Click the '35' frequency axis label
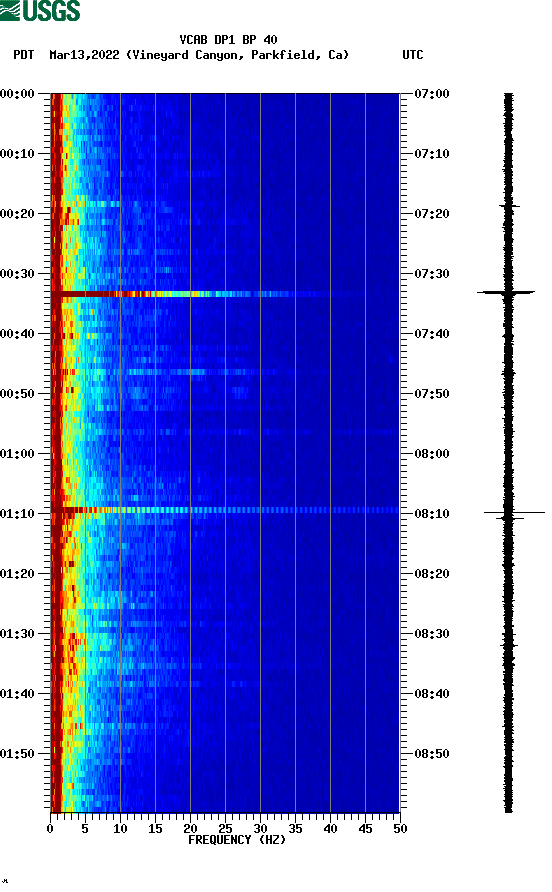Screen dimensions: 552x892 click(x=295, y=829)
